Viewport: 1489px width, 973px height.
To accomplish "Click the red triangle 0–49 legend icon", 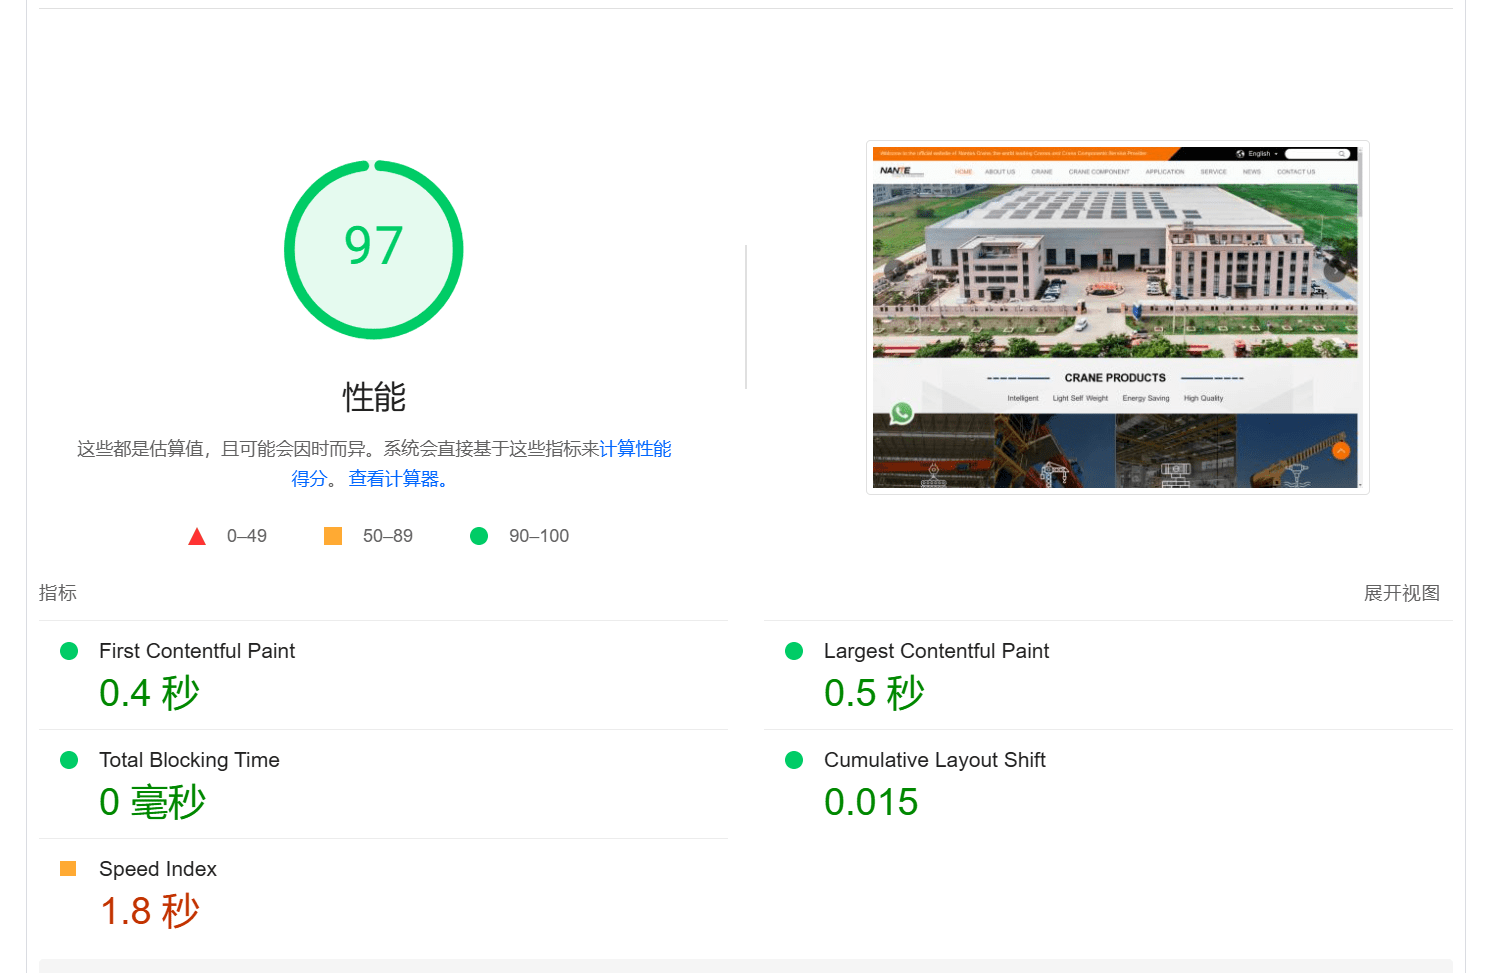I will [x=197, y=537].
